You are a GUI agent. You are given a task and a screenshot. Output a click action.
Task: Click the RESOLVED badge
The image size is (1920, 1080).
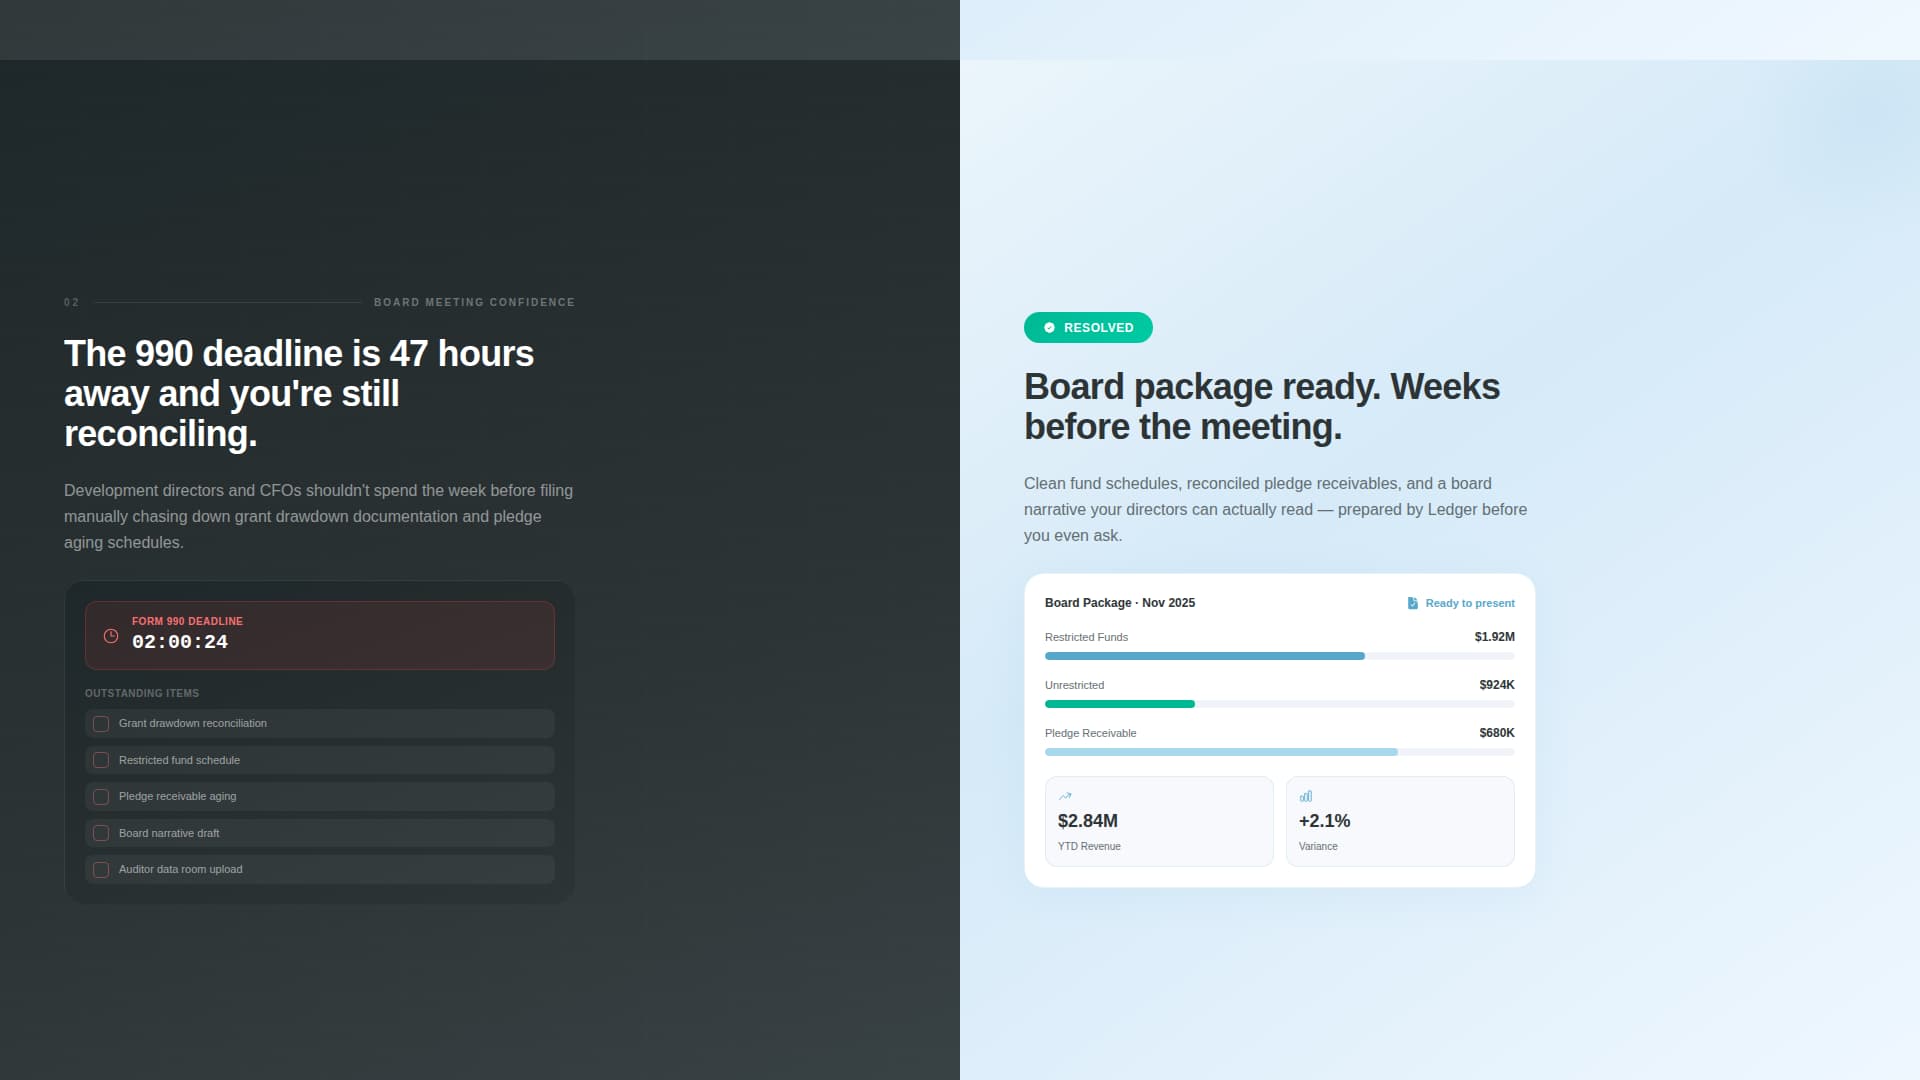click(1088, 328)
